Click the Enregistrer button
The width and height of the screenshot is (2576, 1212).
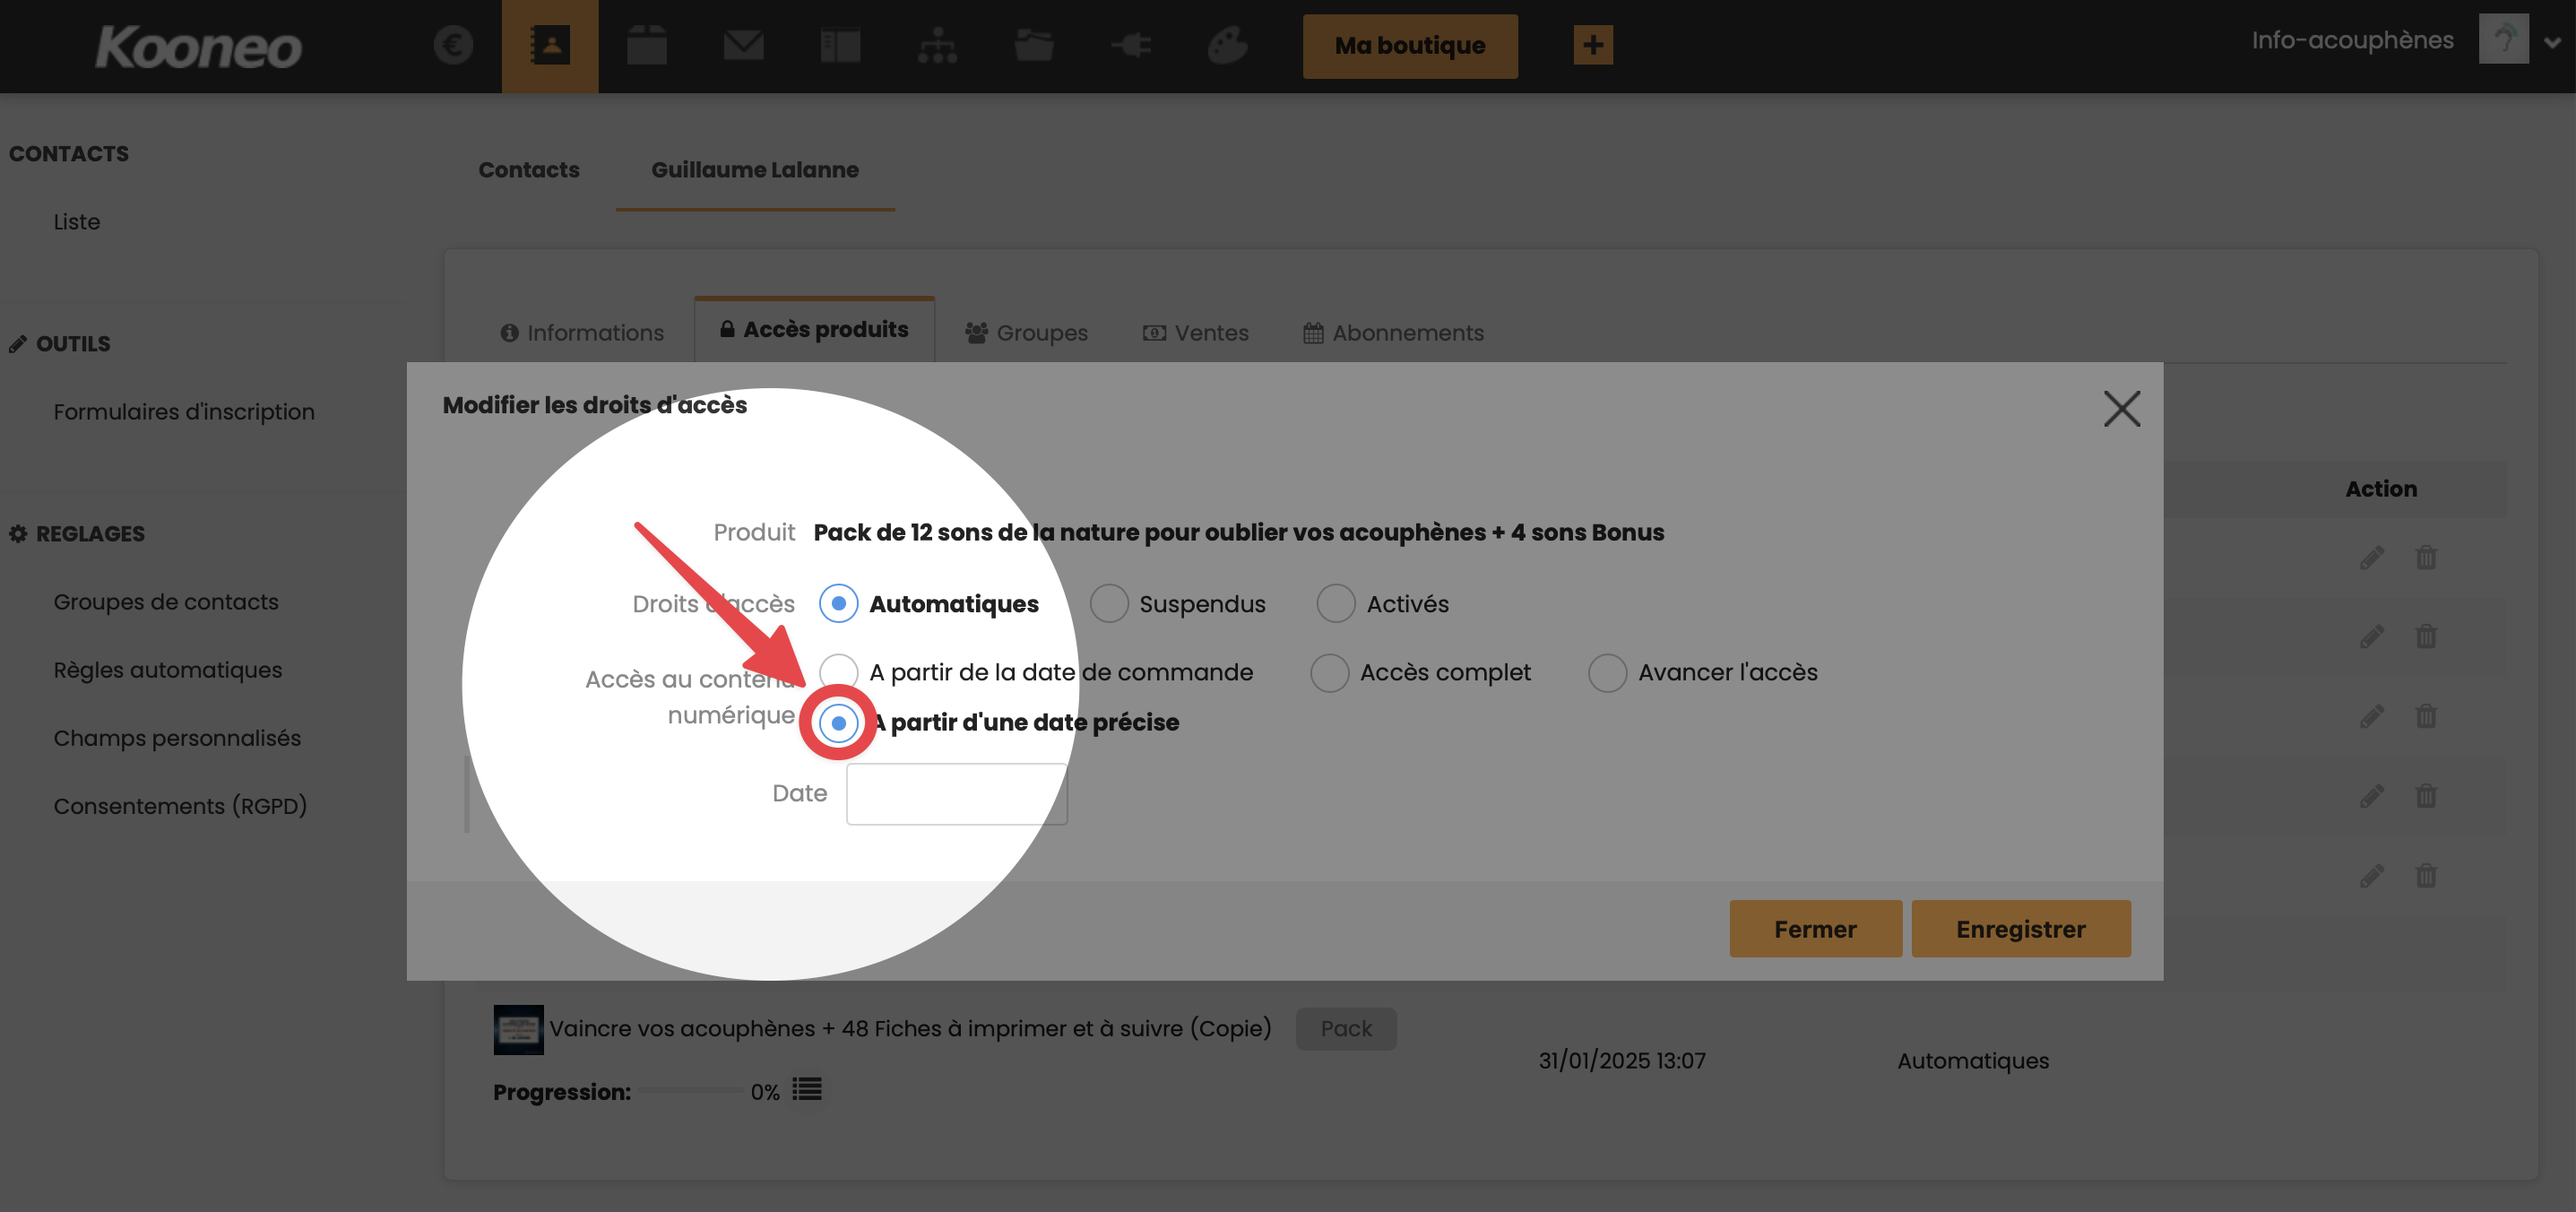click(x=2020, y=929)
